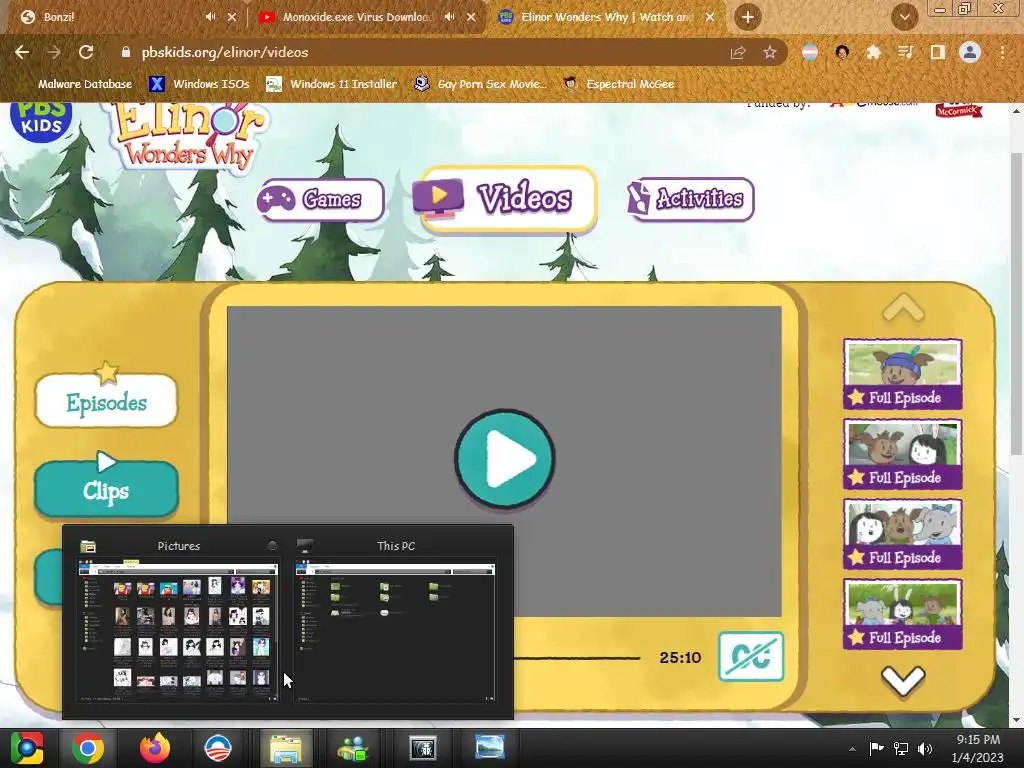Image resolution: width=1024 pixels, height=768 pixels.
Task: Mute the Monoxide.exe tab audio icon
Action: 449,17
